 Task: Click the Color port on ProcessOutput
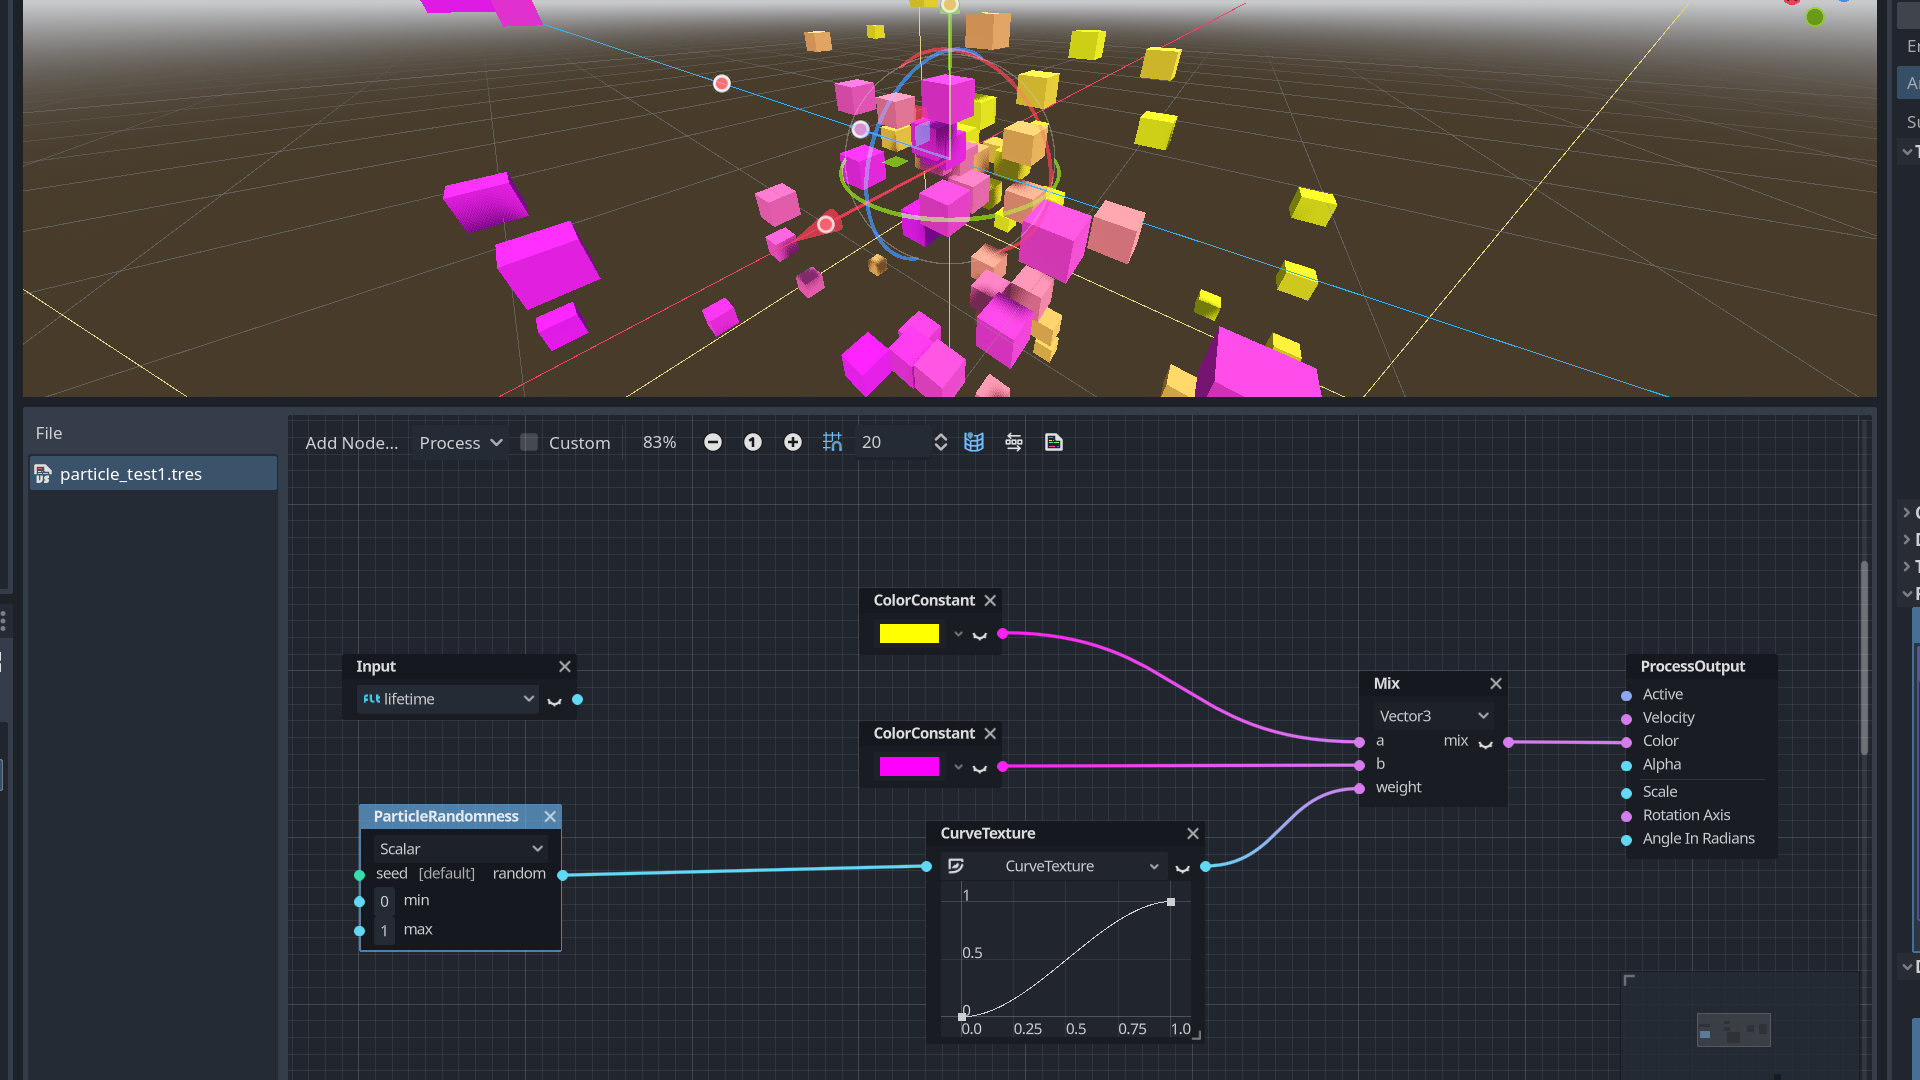coord(1627,742)
